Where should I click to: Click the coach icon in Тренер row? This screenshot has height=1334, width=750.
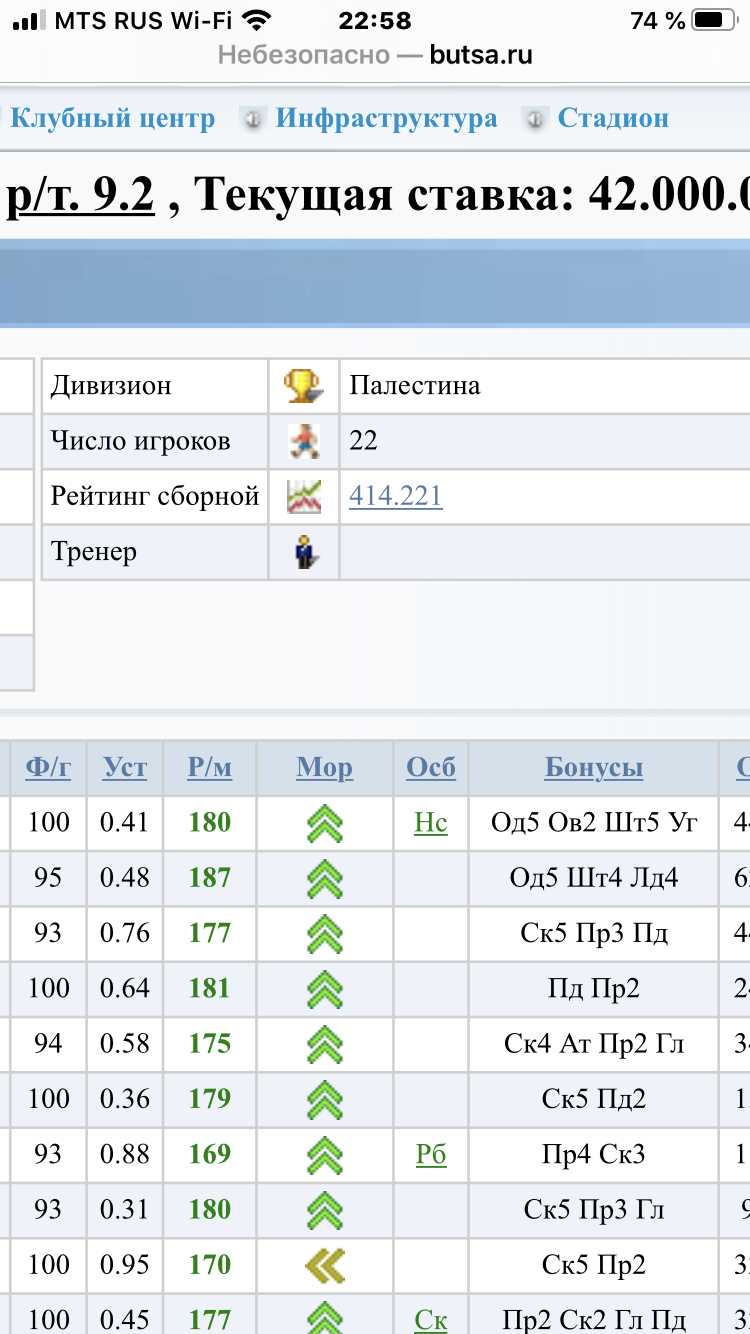click(x=303, y=552)
